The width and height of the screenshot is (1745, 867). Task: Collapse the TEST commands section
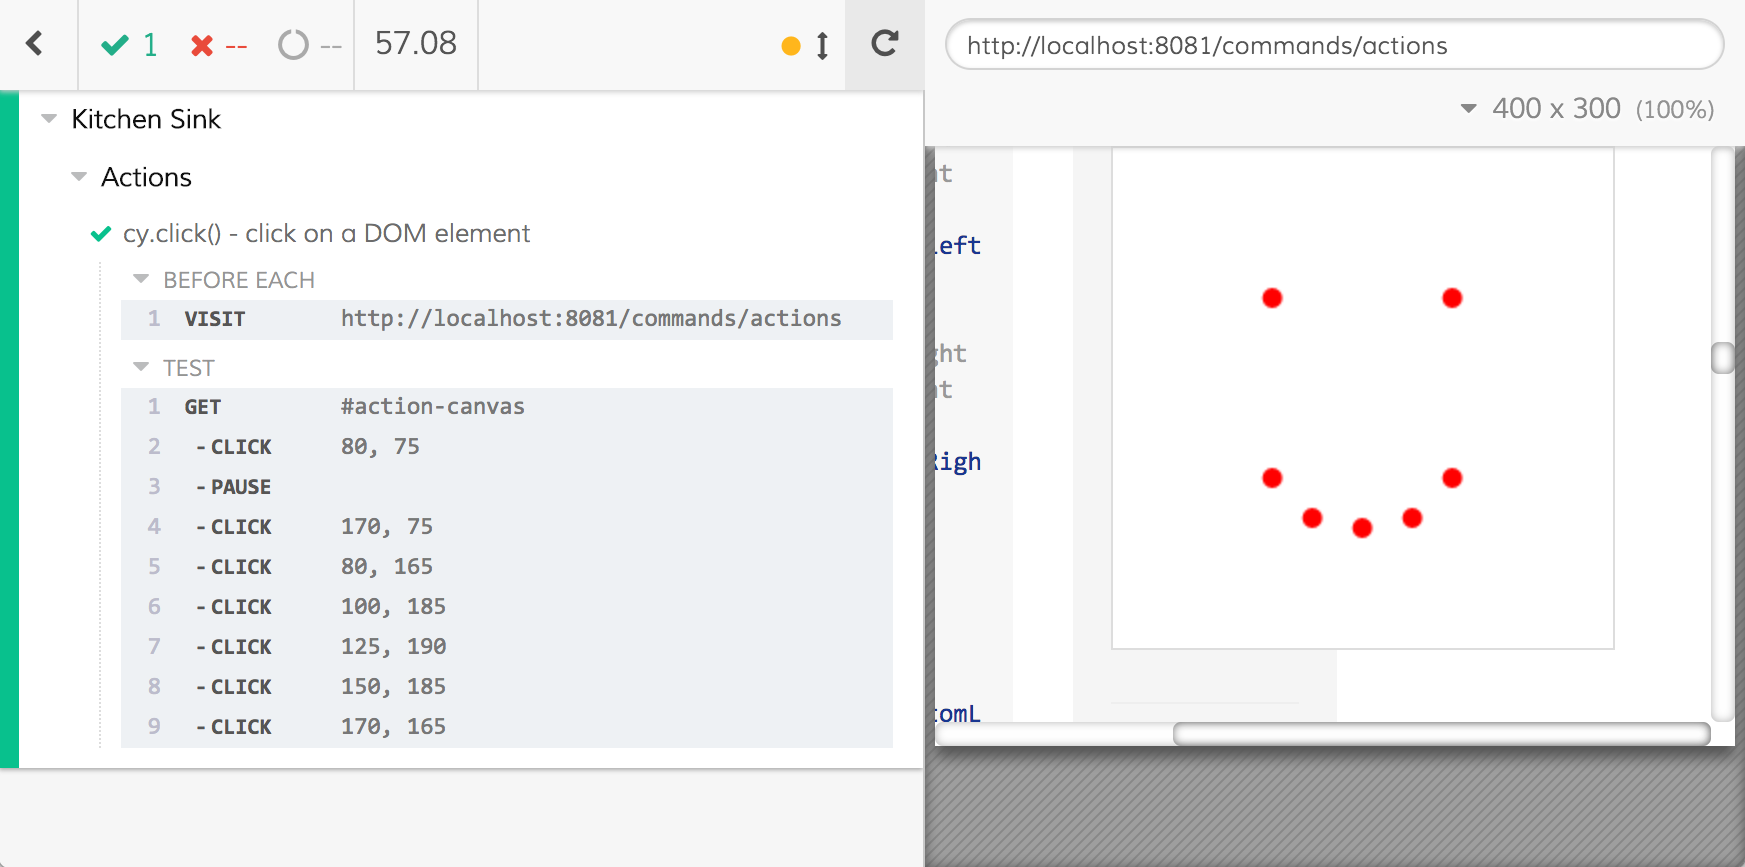[141, 368]
